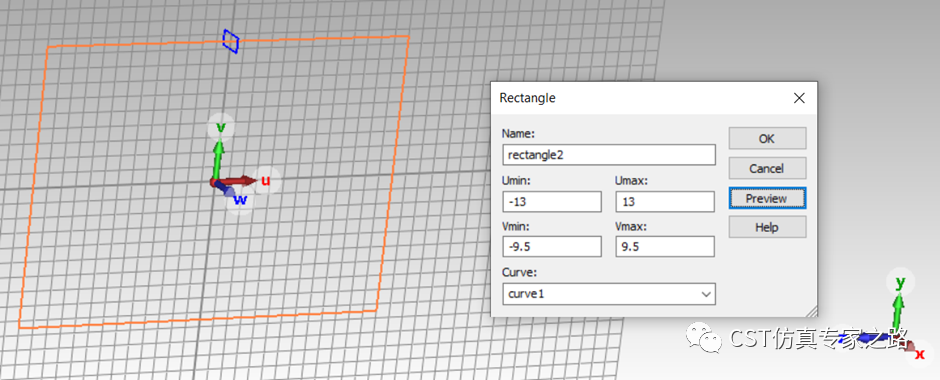Select the small blue square marker
This screenshot has width=940, height=380.
[231, 41]
